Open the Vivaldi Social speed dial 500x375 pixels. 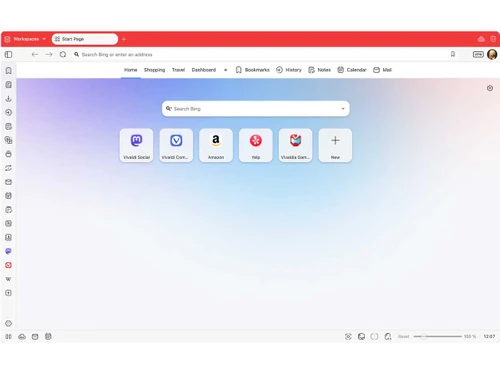coord(136,145)
